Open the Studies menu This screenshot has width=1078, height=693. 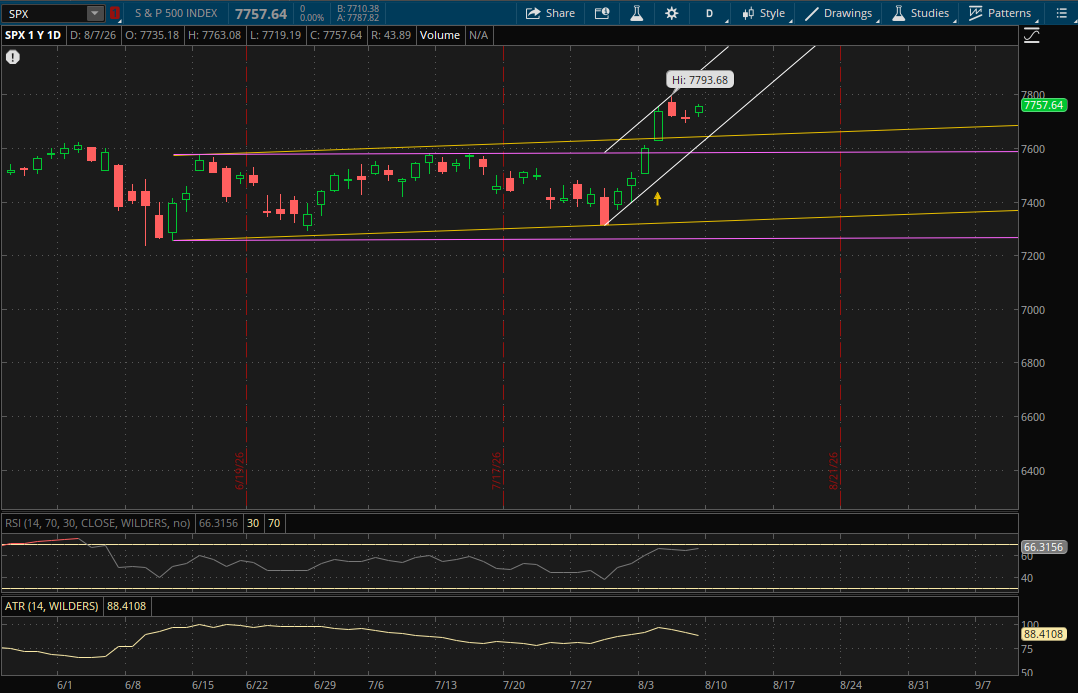921,13
